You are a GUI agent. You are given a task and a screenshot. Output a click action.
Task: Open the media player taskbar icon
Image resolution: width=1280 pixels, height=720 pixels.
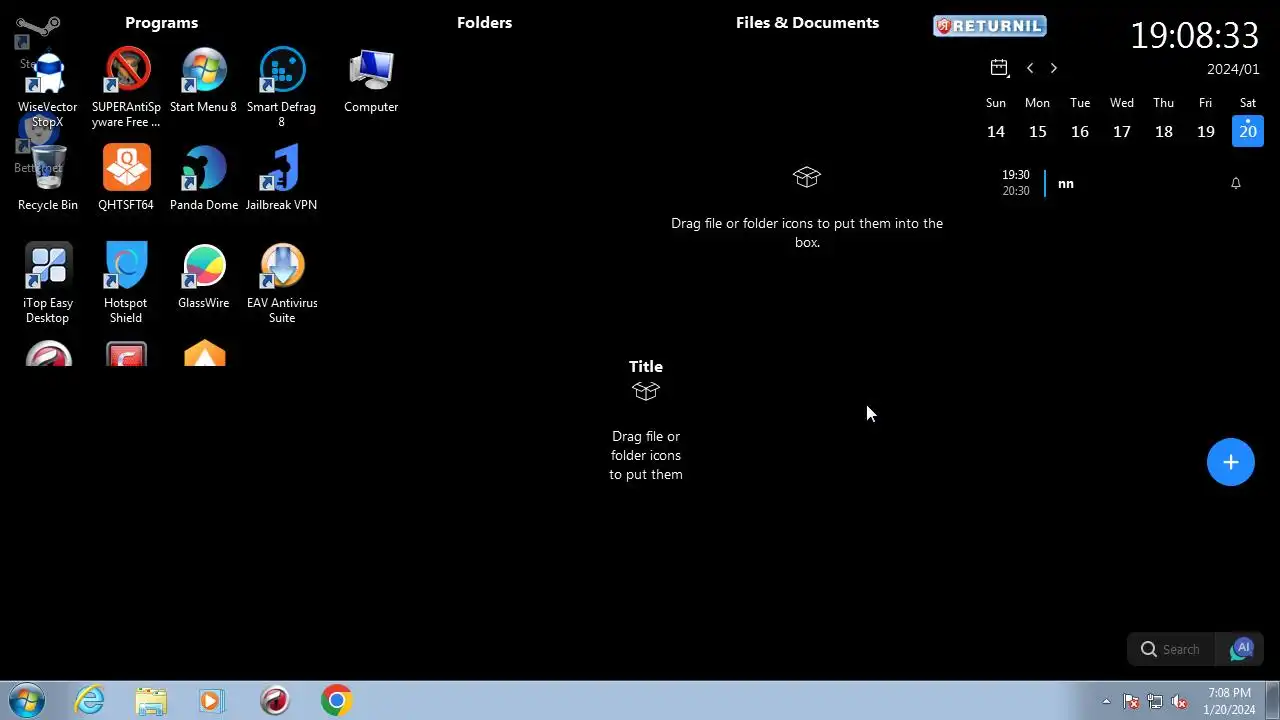211,700
